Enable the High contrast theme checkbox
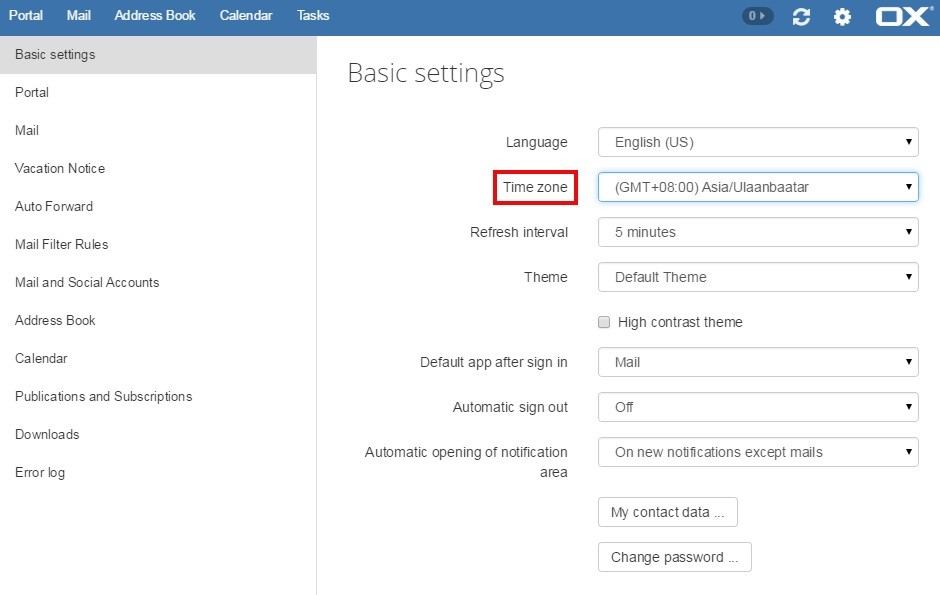 click(x=604, y=322)
